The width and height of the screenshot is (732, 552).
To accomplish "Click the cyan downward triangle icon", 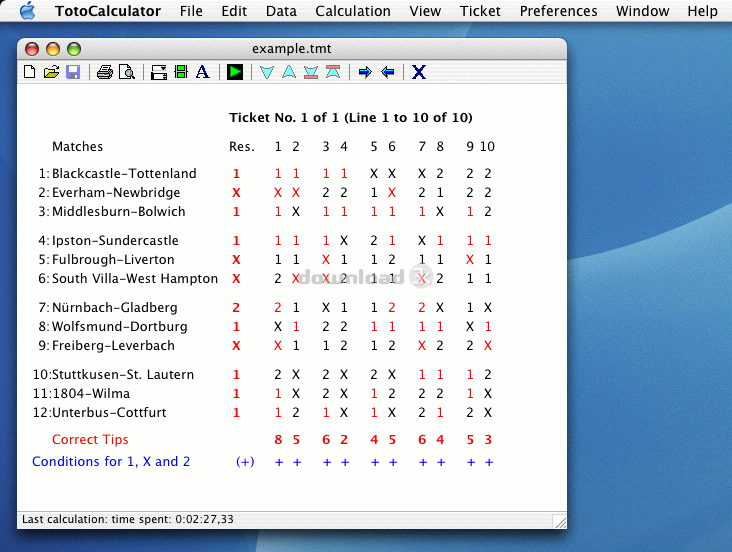I will 267,72.
